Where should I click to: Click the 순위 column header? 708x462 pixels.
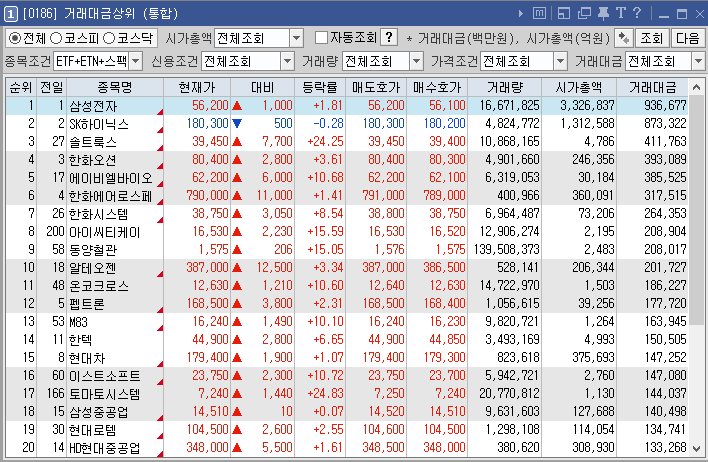[x=21, y=87]
